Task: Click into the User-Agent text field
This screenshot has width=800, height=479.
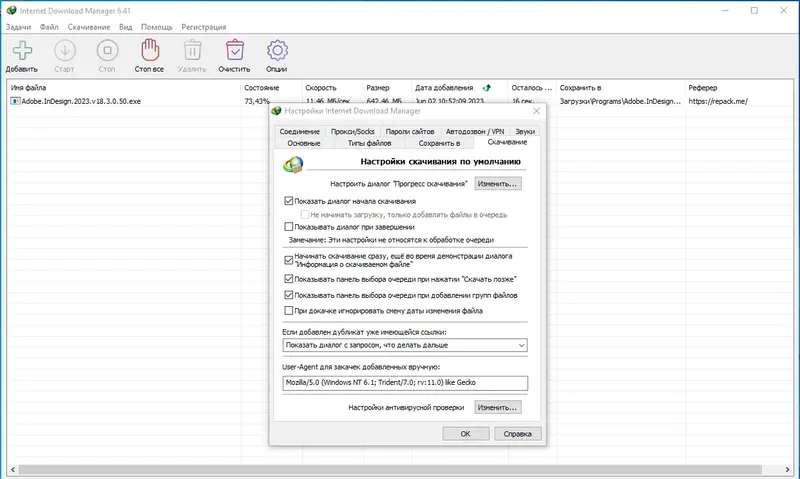Action: click(405, 383)
